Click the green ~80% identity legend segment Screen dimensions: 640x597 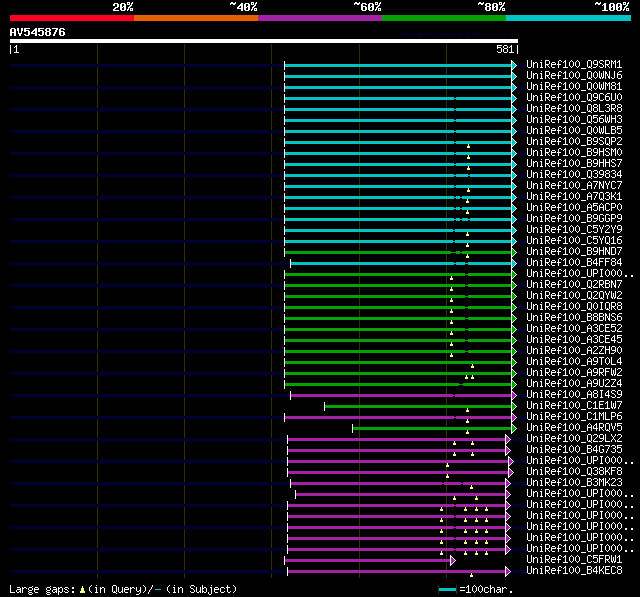pos(444,18)
